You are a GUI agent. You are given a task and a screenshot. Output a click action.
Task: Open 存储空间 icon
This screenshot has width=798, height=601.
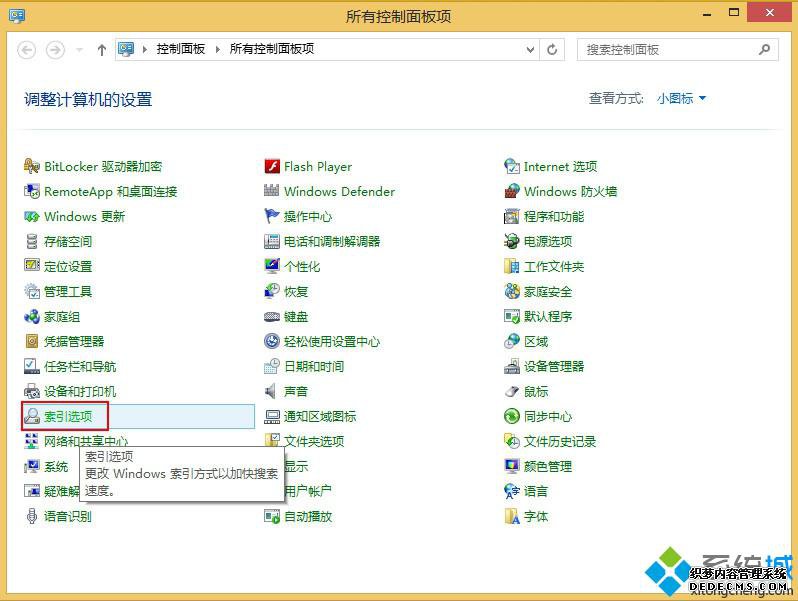(x=32, y=241)
